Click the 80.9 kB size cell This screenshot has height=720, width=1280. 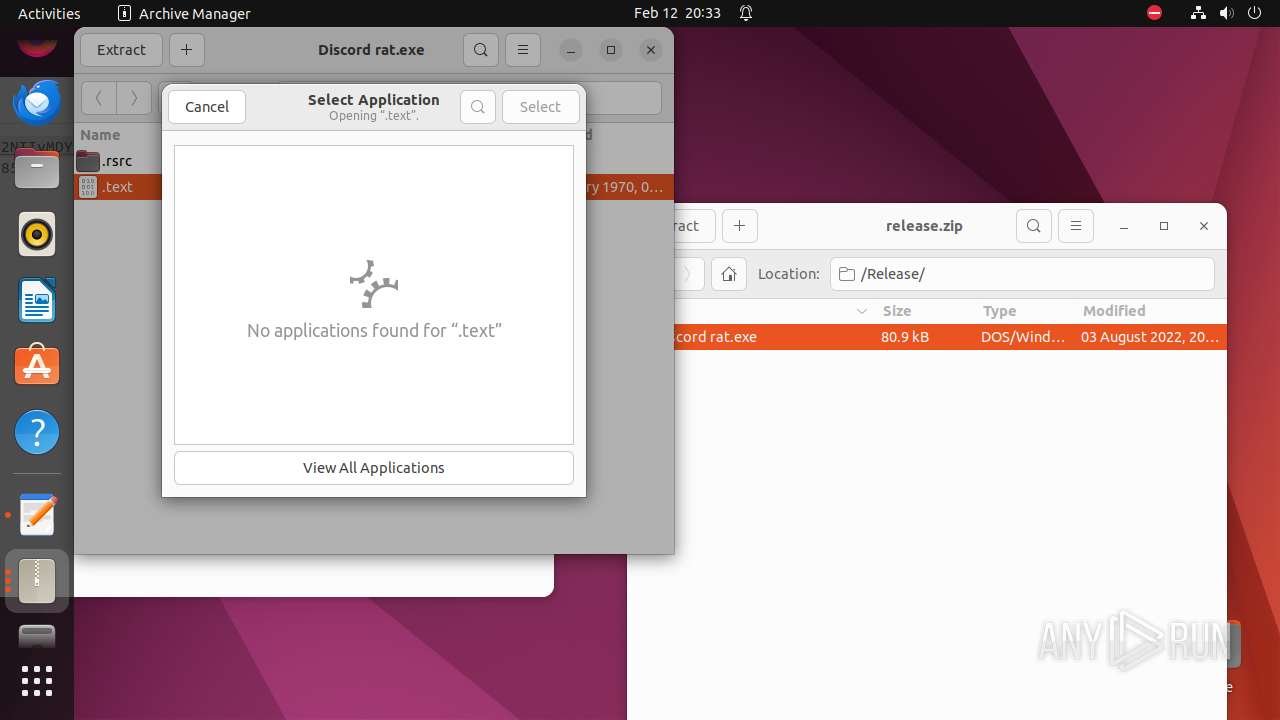905,337
